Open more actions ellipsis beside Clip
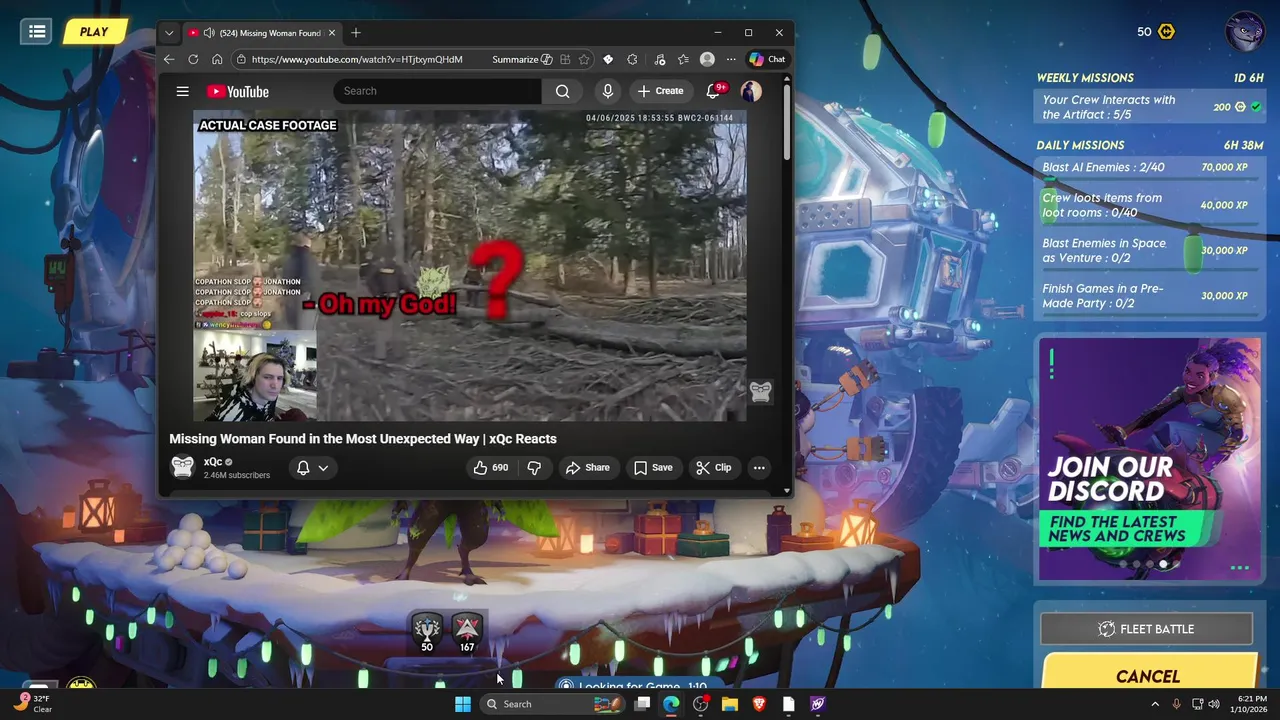1280x720 pixels. click(x=759, y=467)
